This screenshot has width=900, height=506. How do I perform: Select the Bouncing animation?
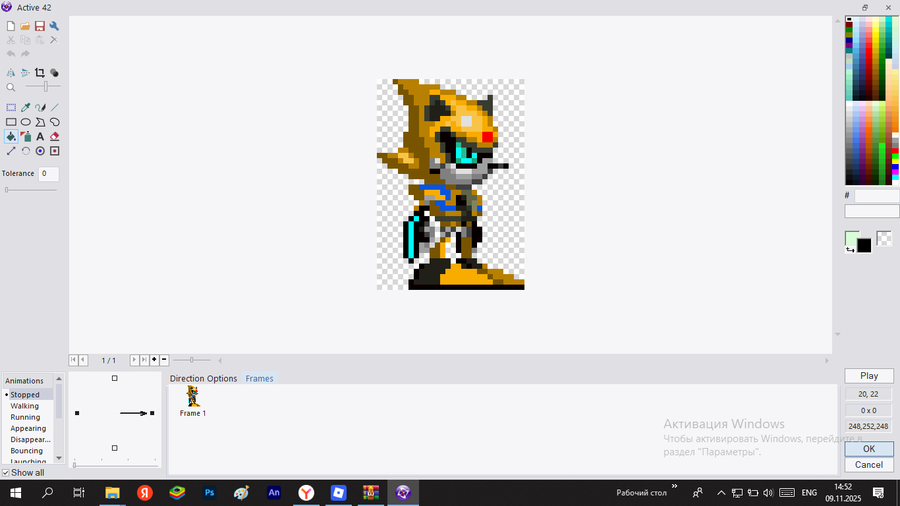pos(28,450)
